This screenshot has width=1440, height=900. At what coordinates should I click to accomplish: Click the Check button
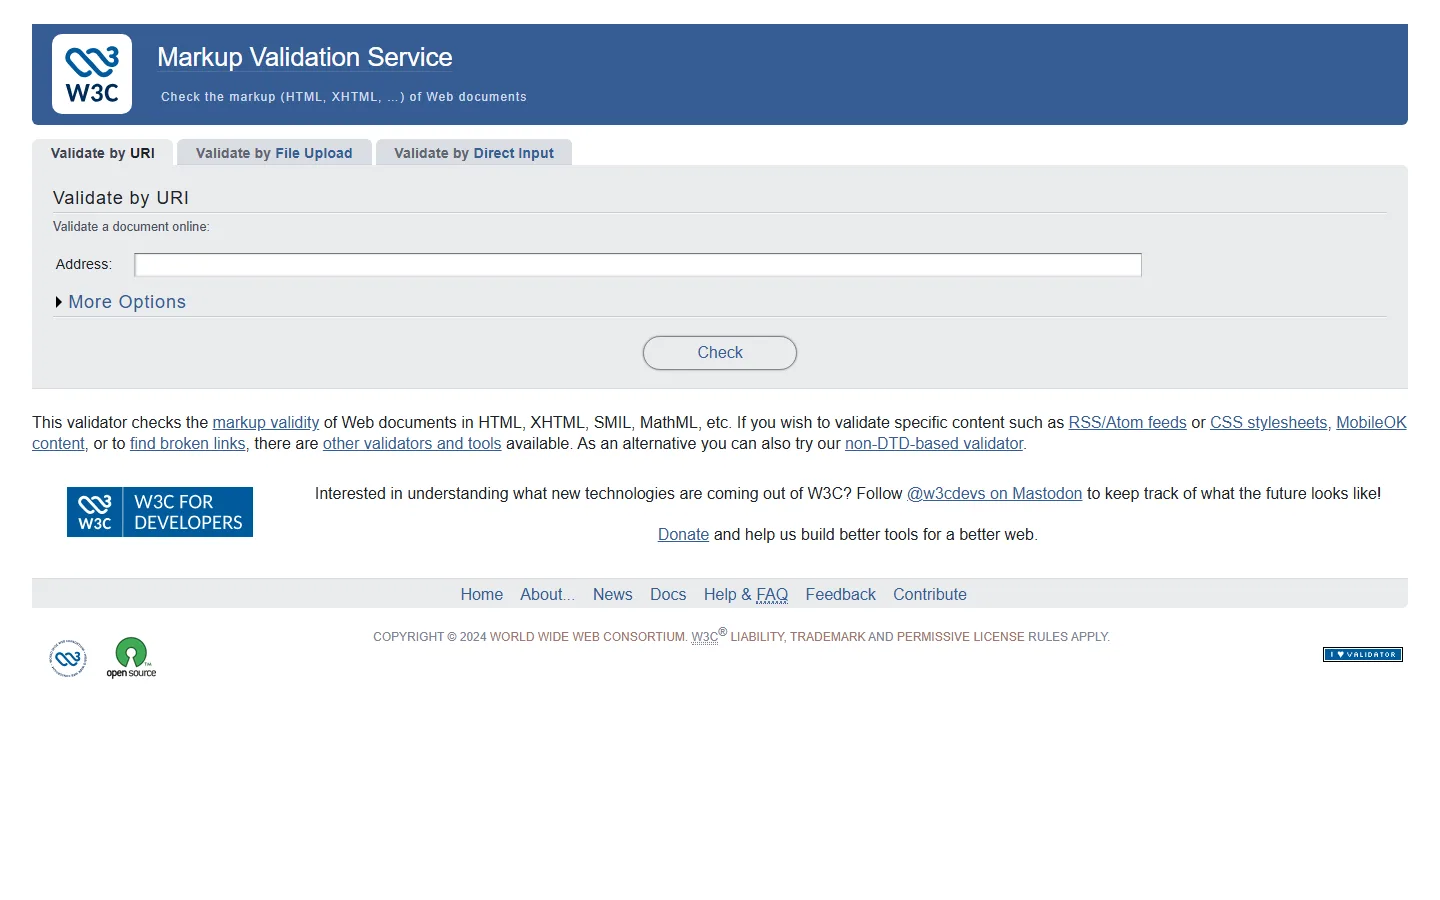pyautogui.click(x=720, y=353)
